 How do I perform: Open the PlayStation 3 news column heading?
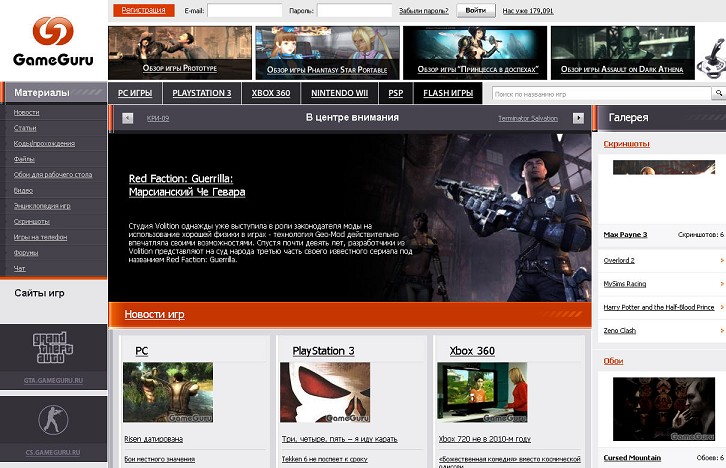pos(323,351)
